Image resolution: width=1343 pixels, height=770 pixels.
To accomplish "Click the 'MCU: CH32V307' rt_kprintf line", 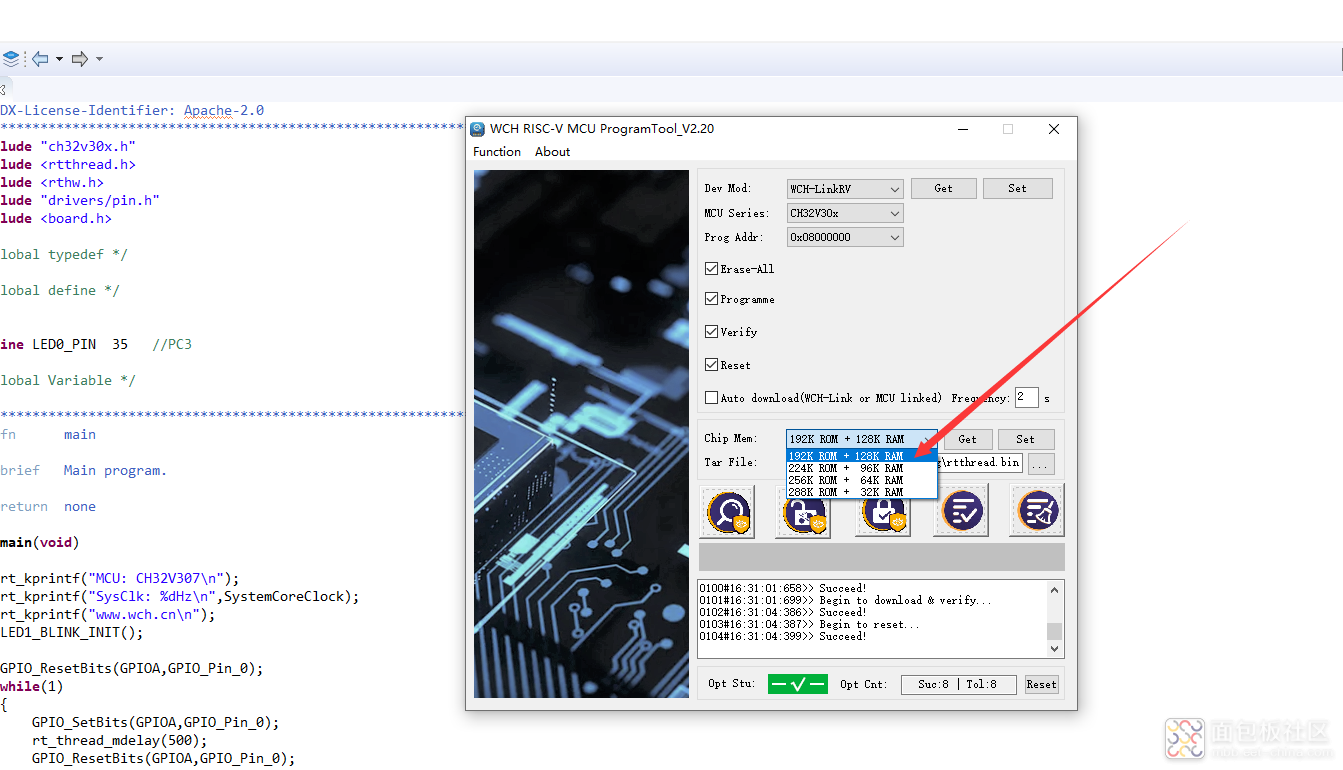I will click(x=119, y=578).
